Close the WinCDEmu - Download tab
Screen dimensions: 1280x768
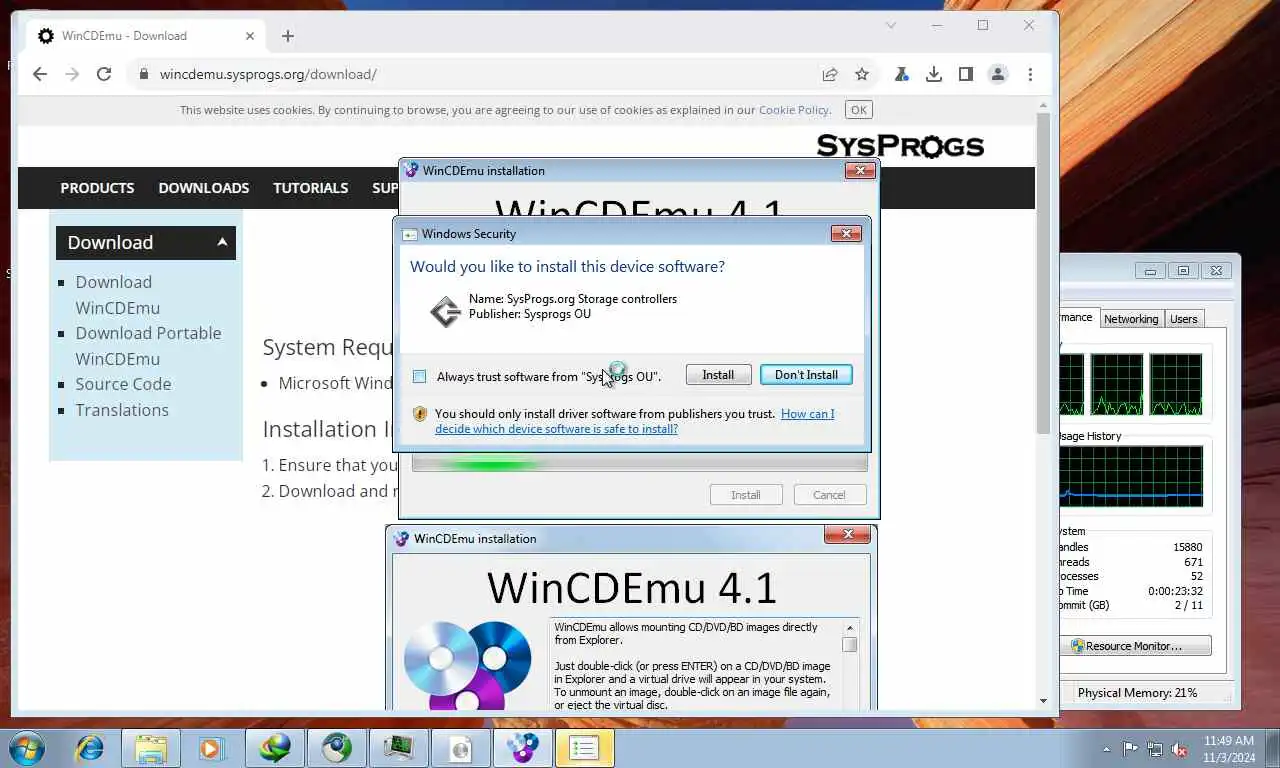(250, 36)
